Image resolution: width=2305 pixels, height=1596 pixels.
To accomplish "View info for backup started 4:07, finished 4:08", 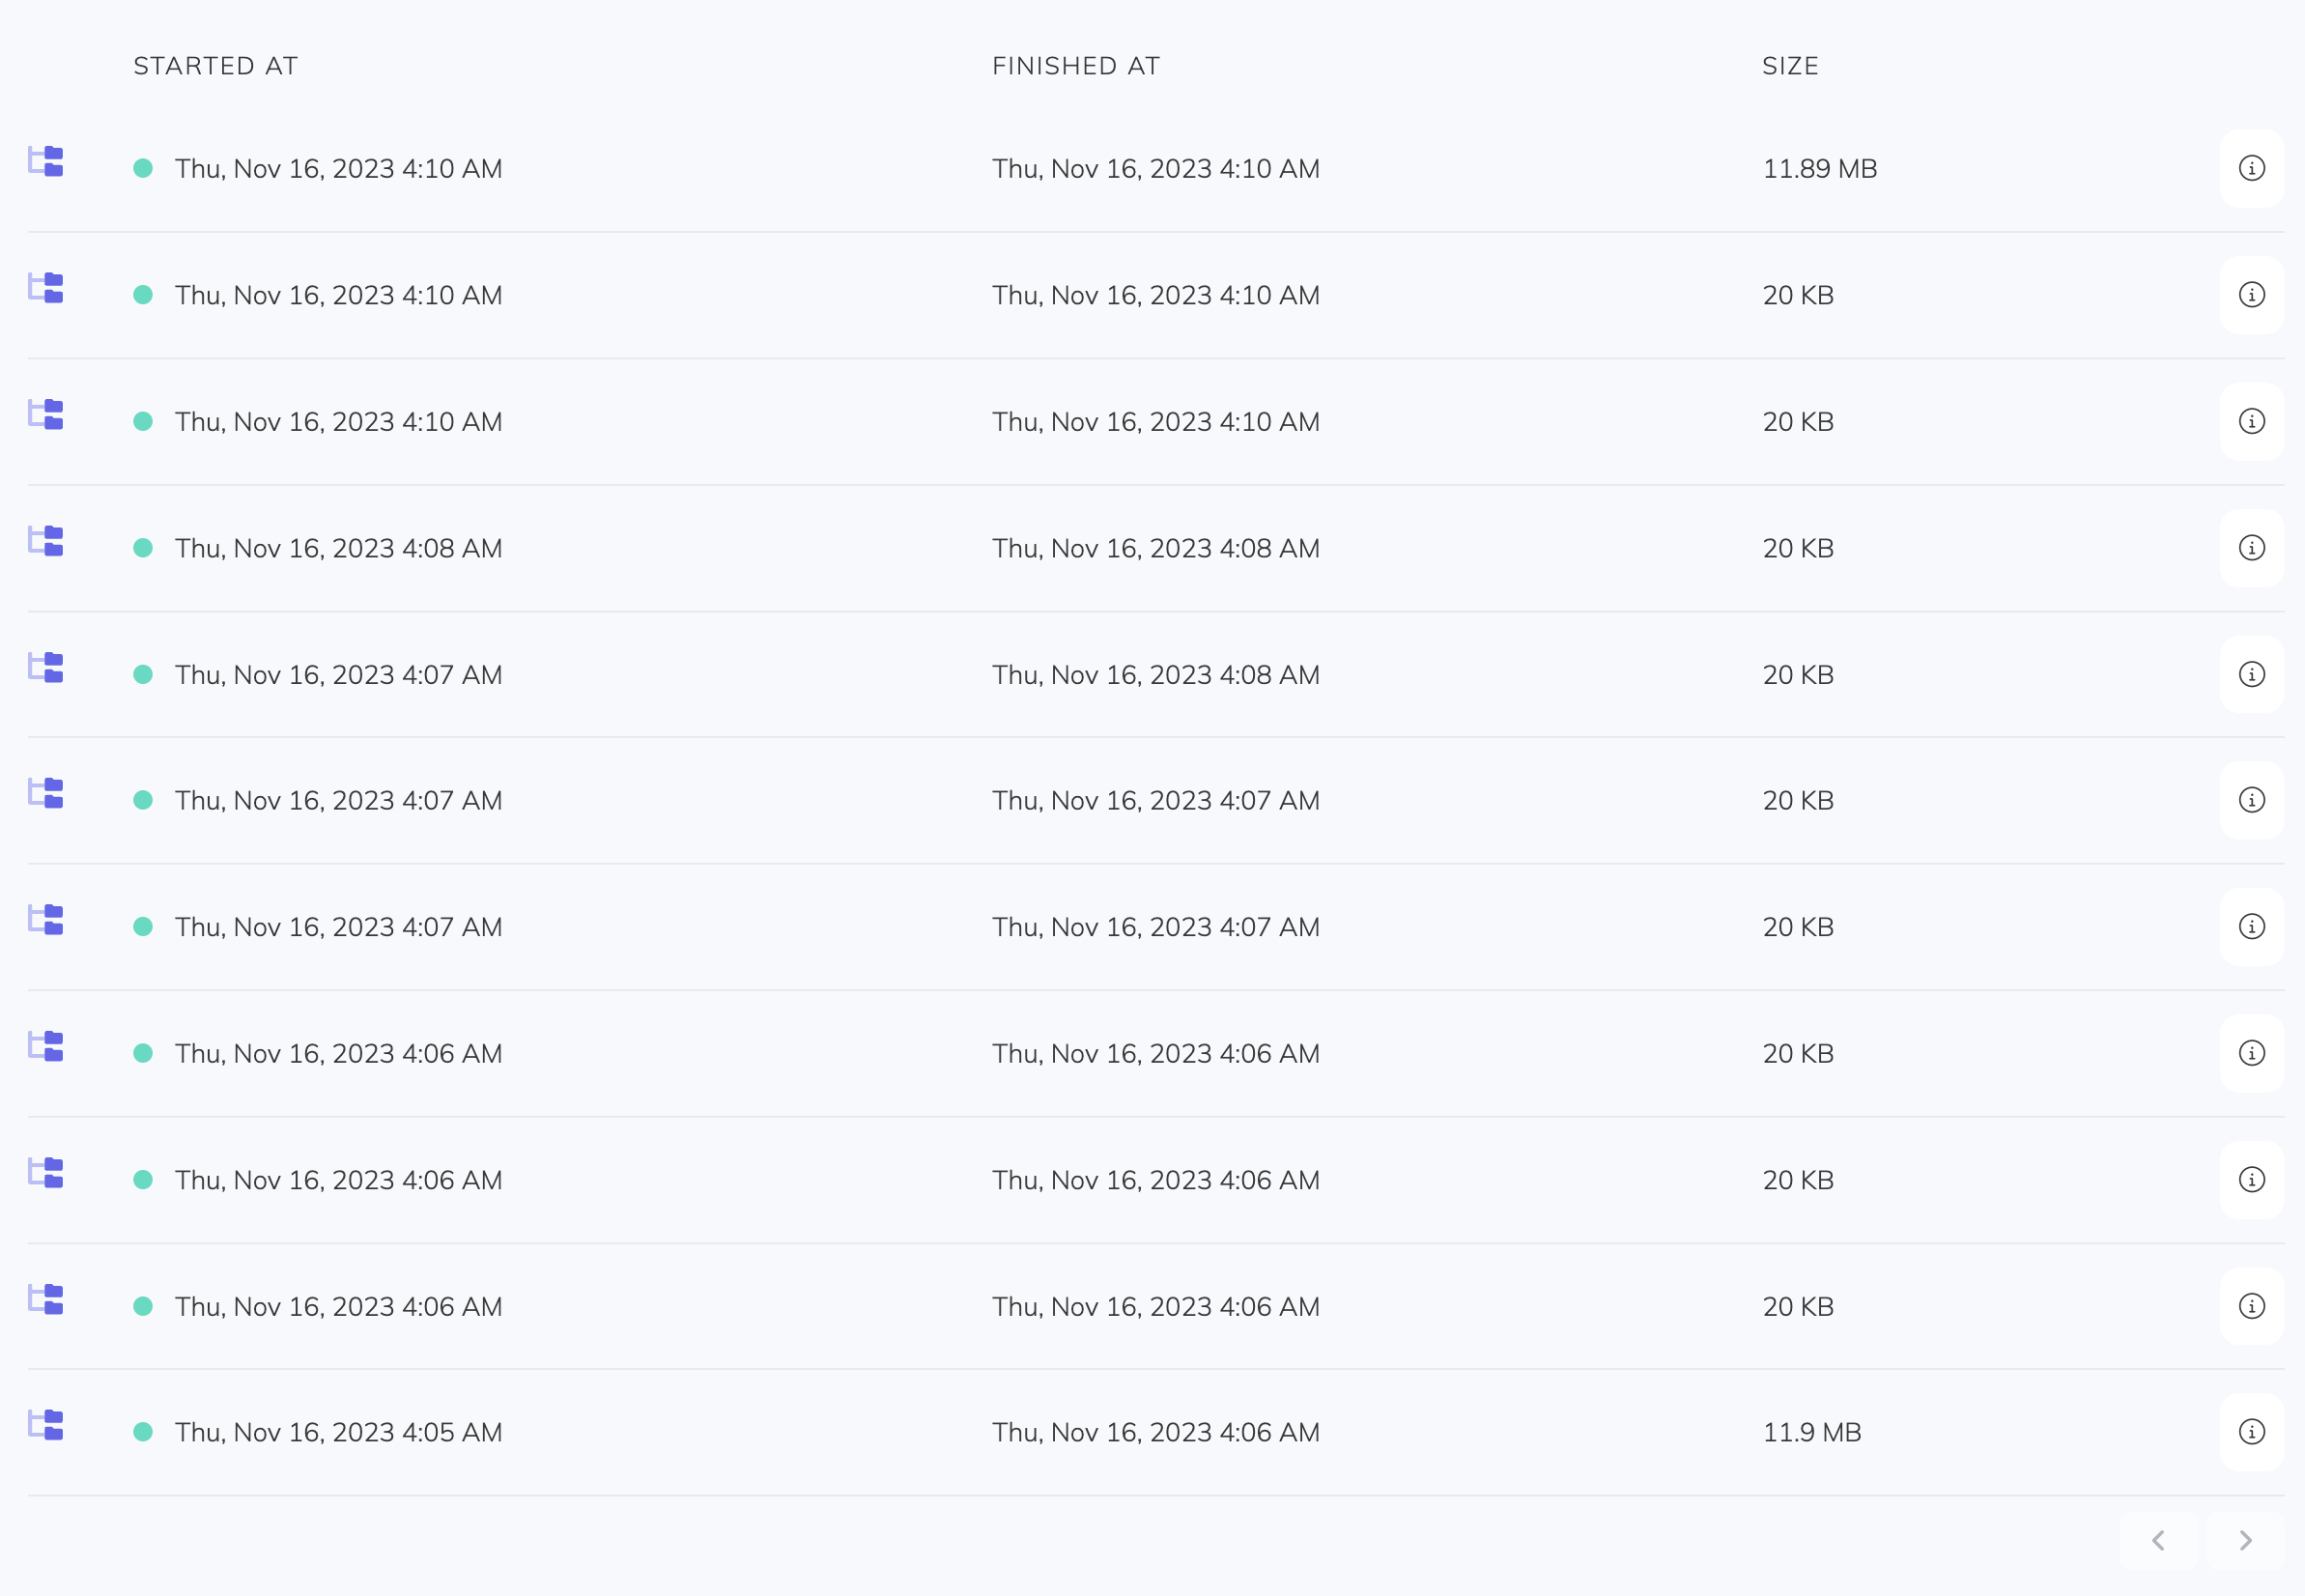I will pyautogui.click(x=2251, y=674).
